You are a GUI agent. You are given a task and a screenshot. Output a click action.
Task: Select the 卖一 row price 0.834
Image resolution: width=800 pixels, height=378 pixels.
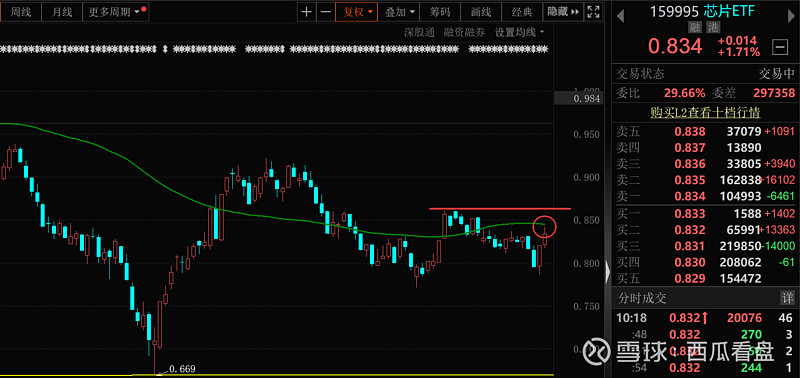[x=690, y=196]
